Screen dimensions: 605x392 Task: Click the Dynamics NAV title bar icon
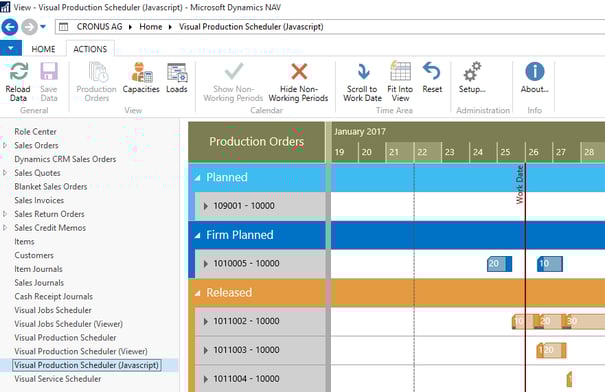click(x=5, y=7)
